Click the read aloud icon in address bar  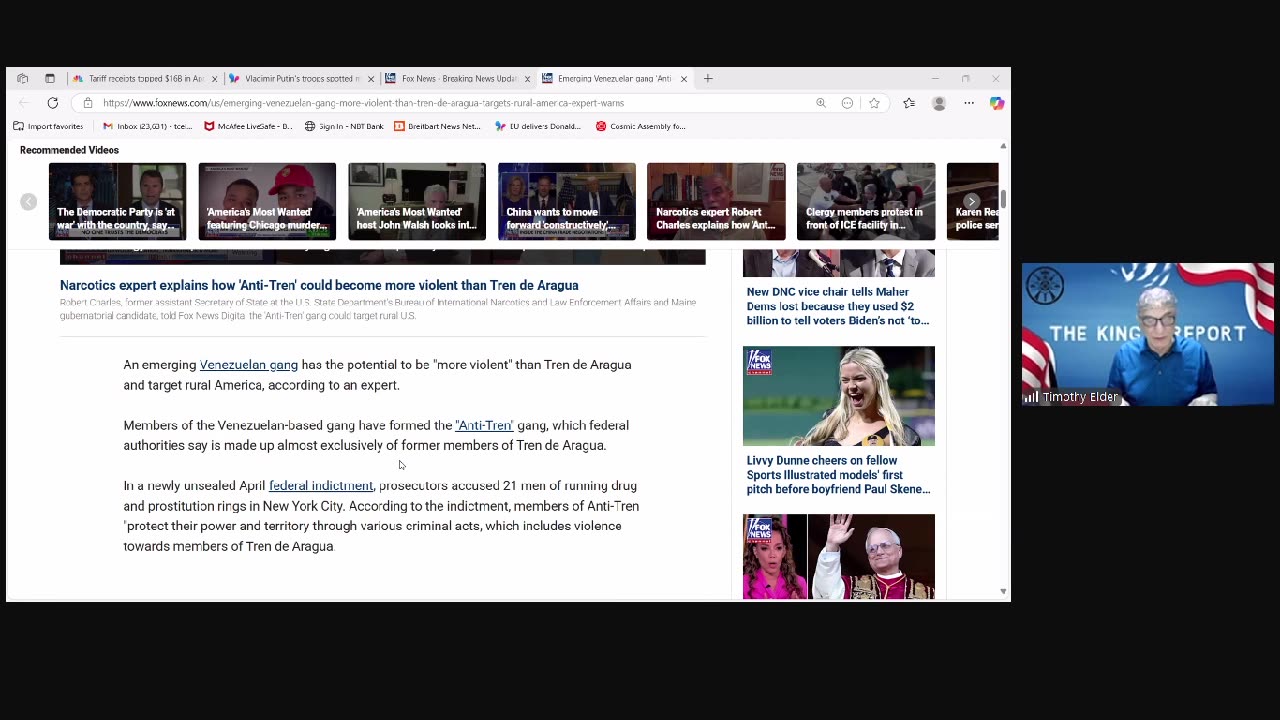847,103
